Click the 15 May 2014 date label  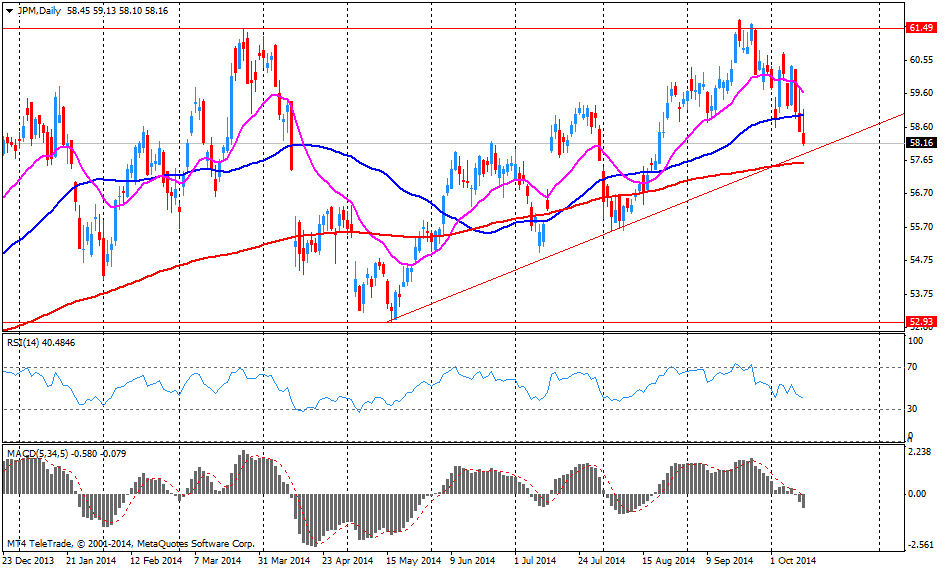point(414,561)
